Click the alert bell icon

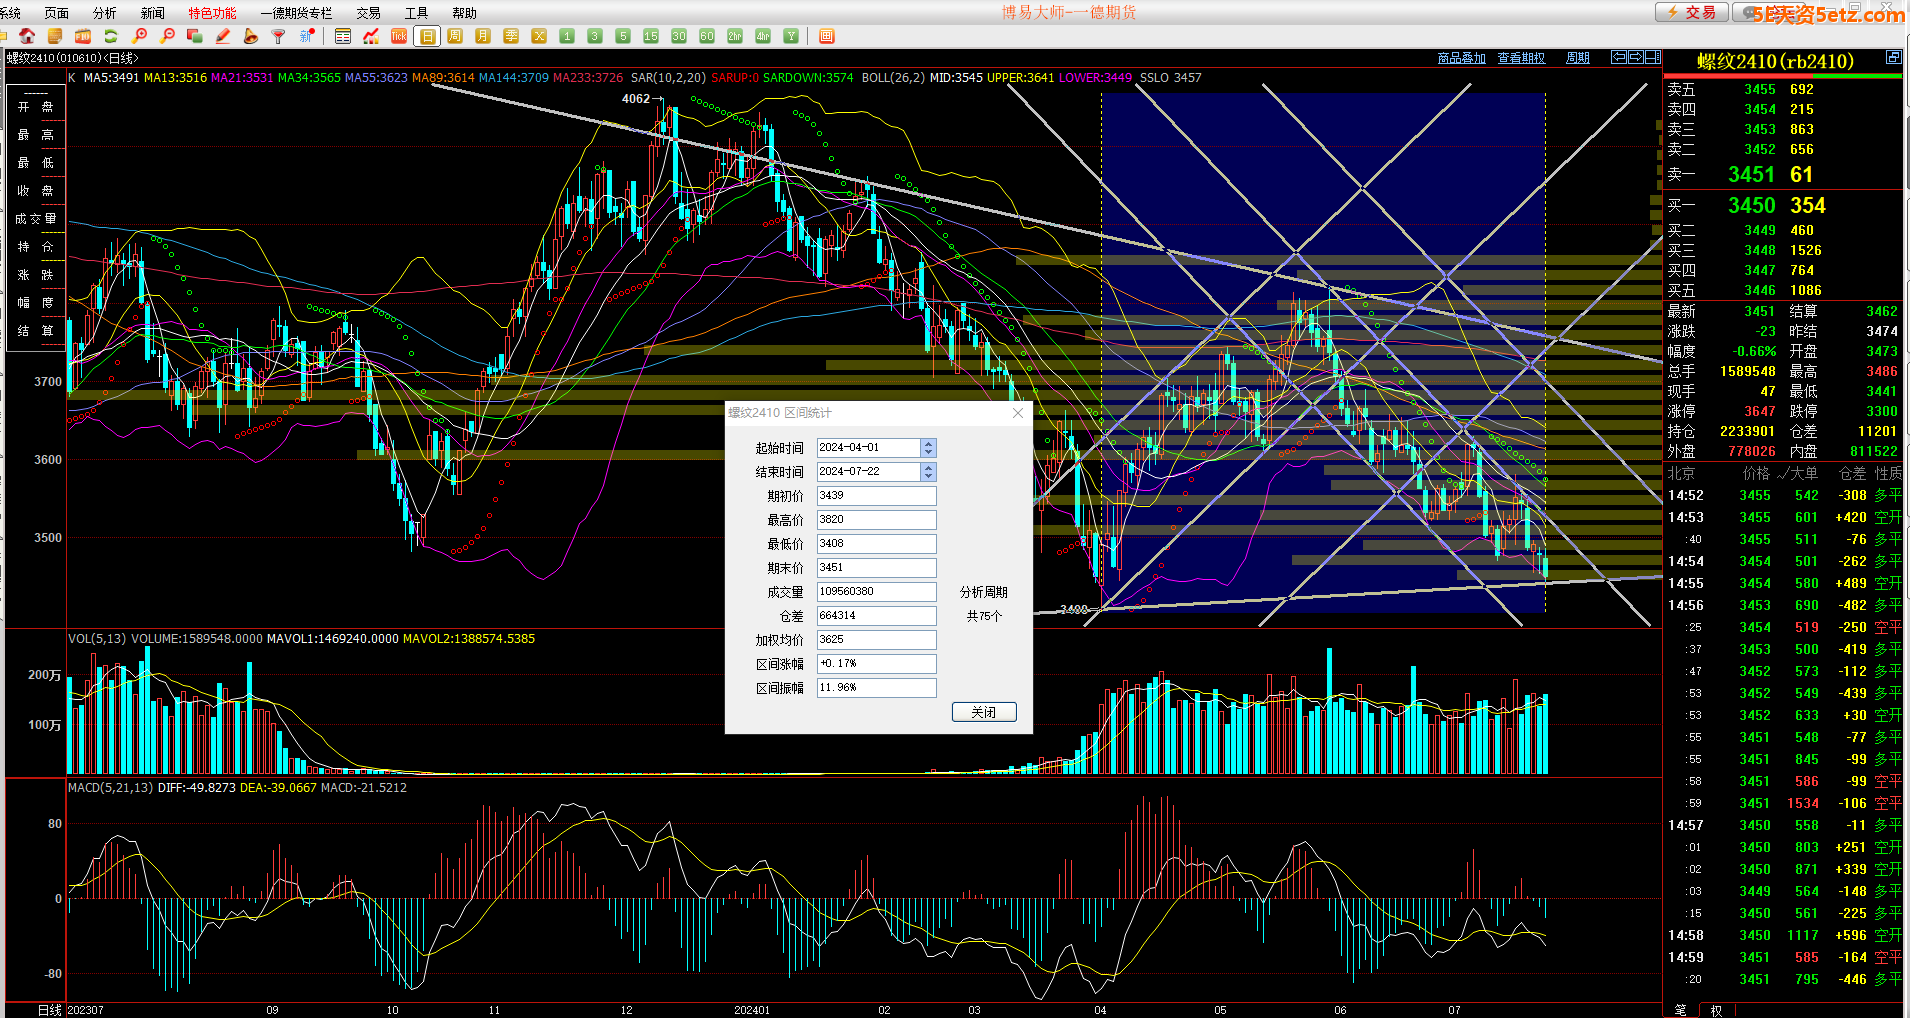tap(251, 36)
